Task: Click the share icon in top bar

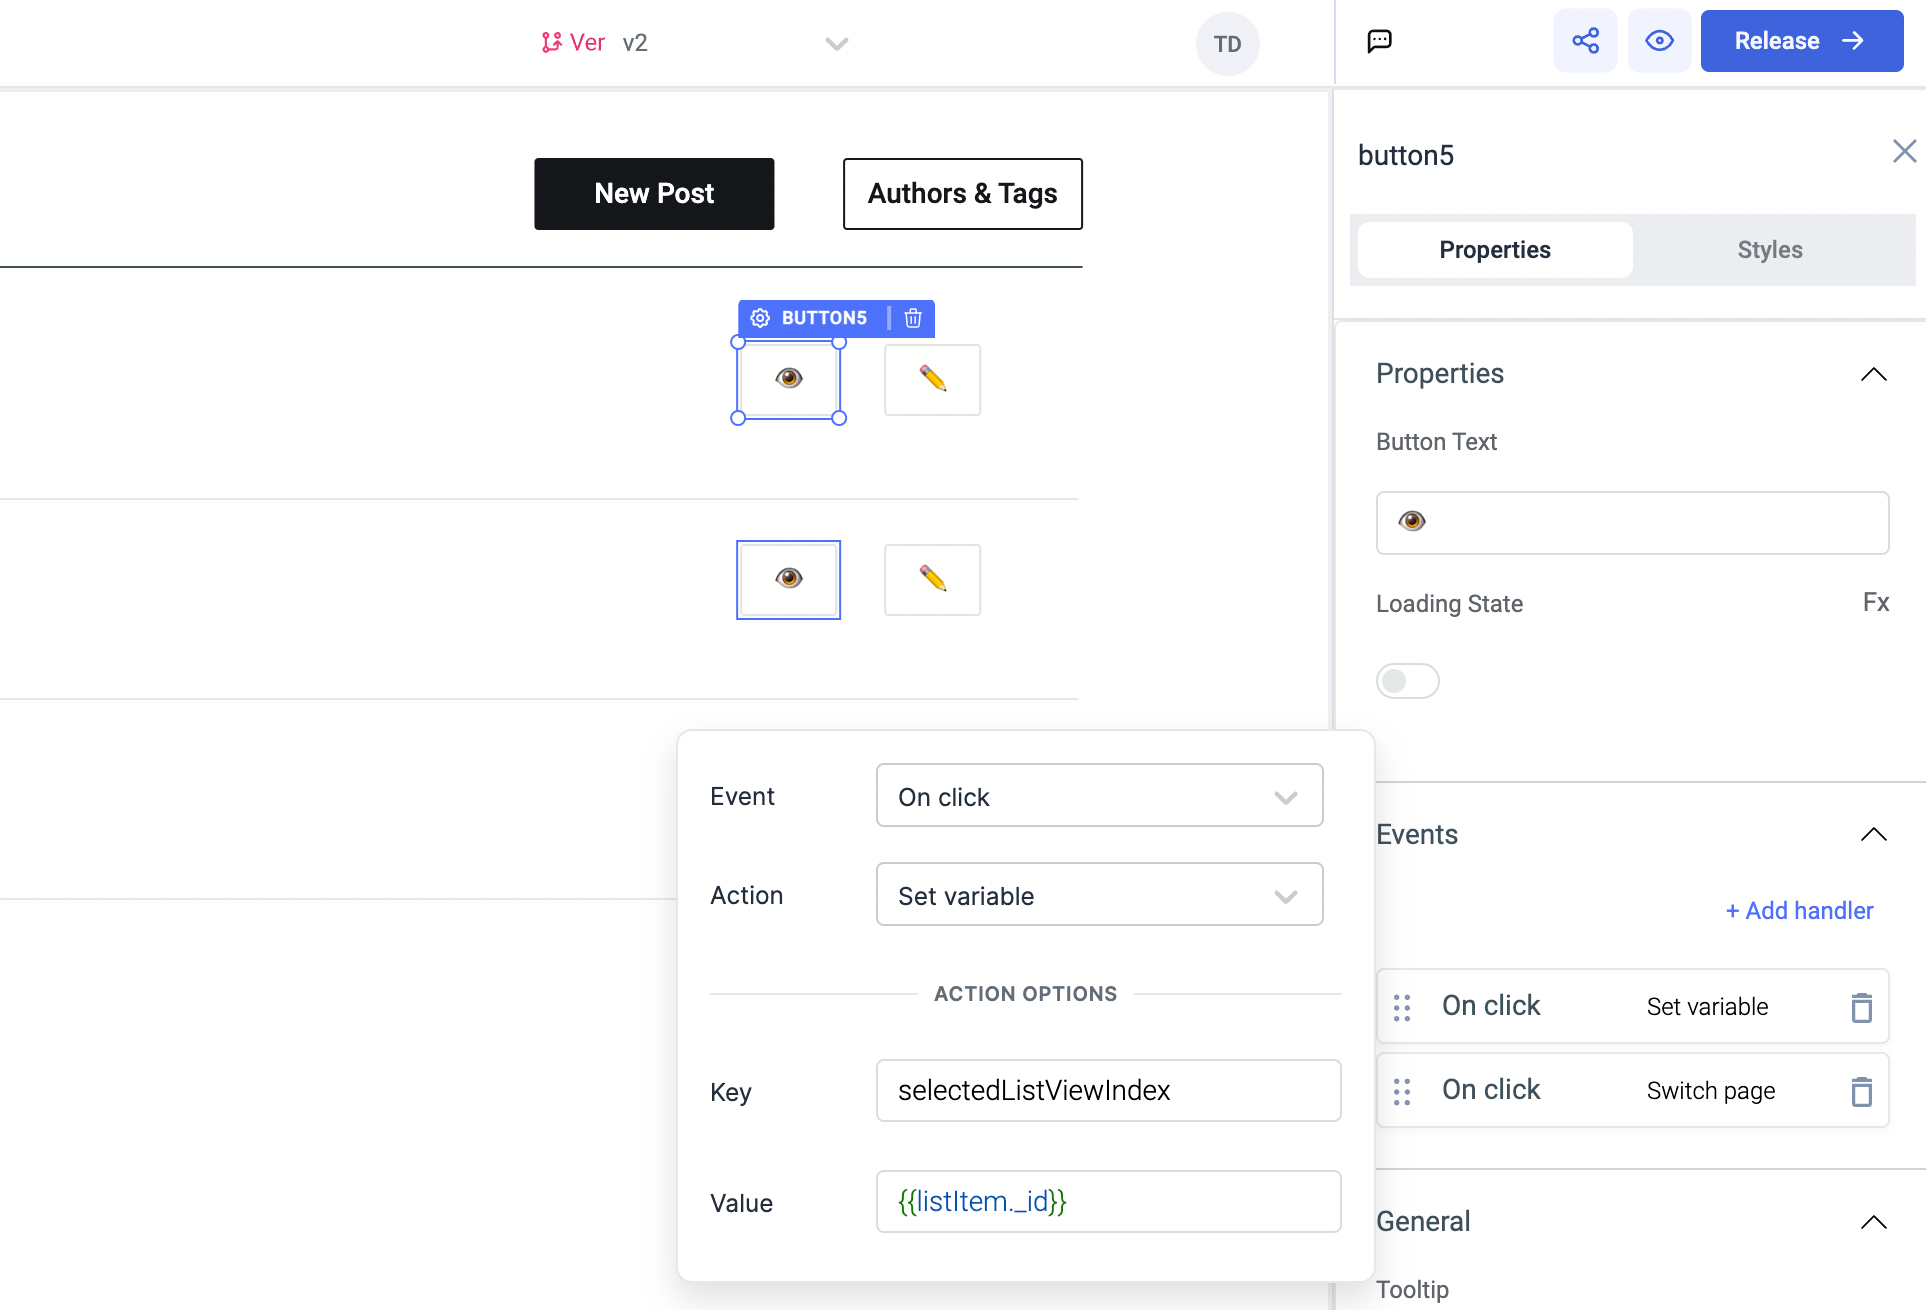Action: (1585, 41)
